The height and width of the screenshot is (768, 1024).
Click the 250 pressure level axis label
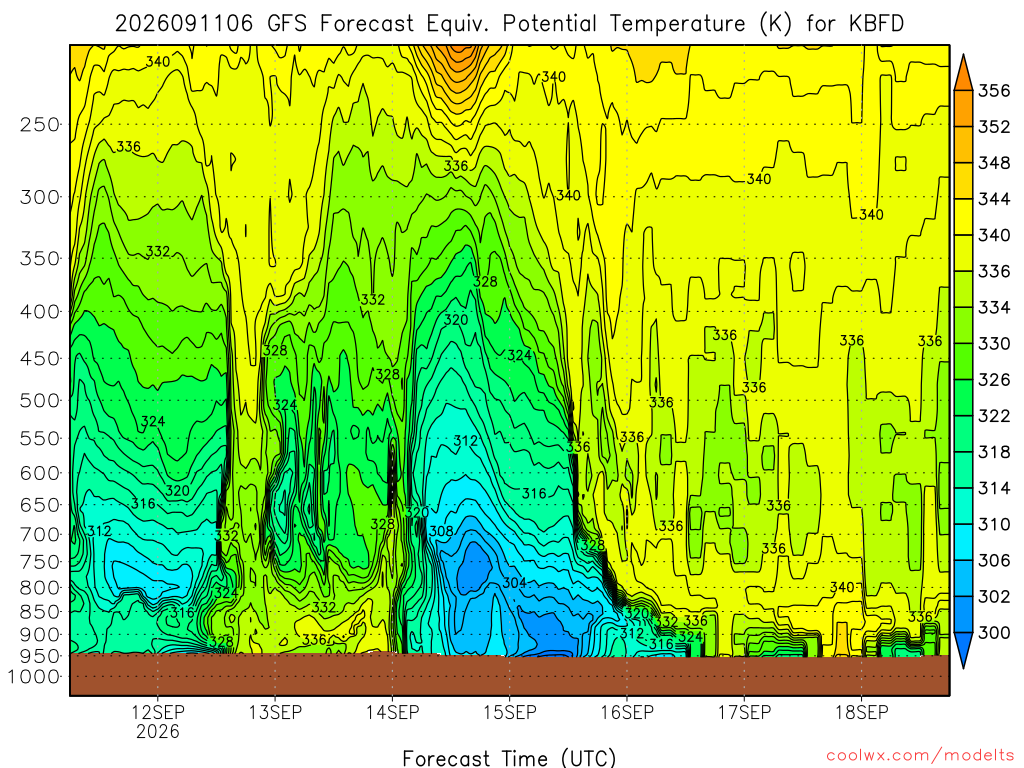point(40,124)
